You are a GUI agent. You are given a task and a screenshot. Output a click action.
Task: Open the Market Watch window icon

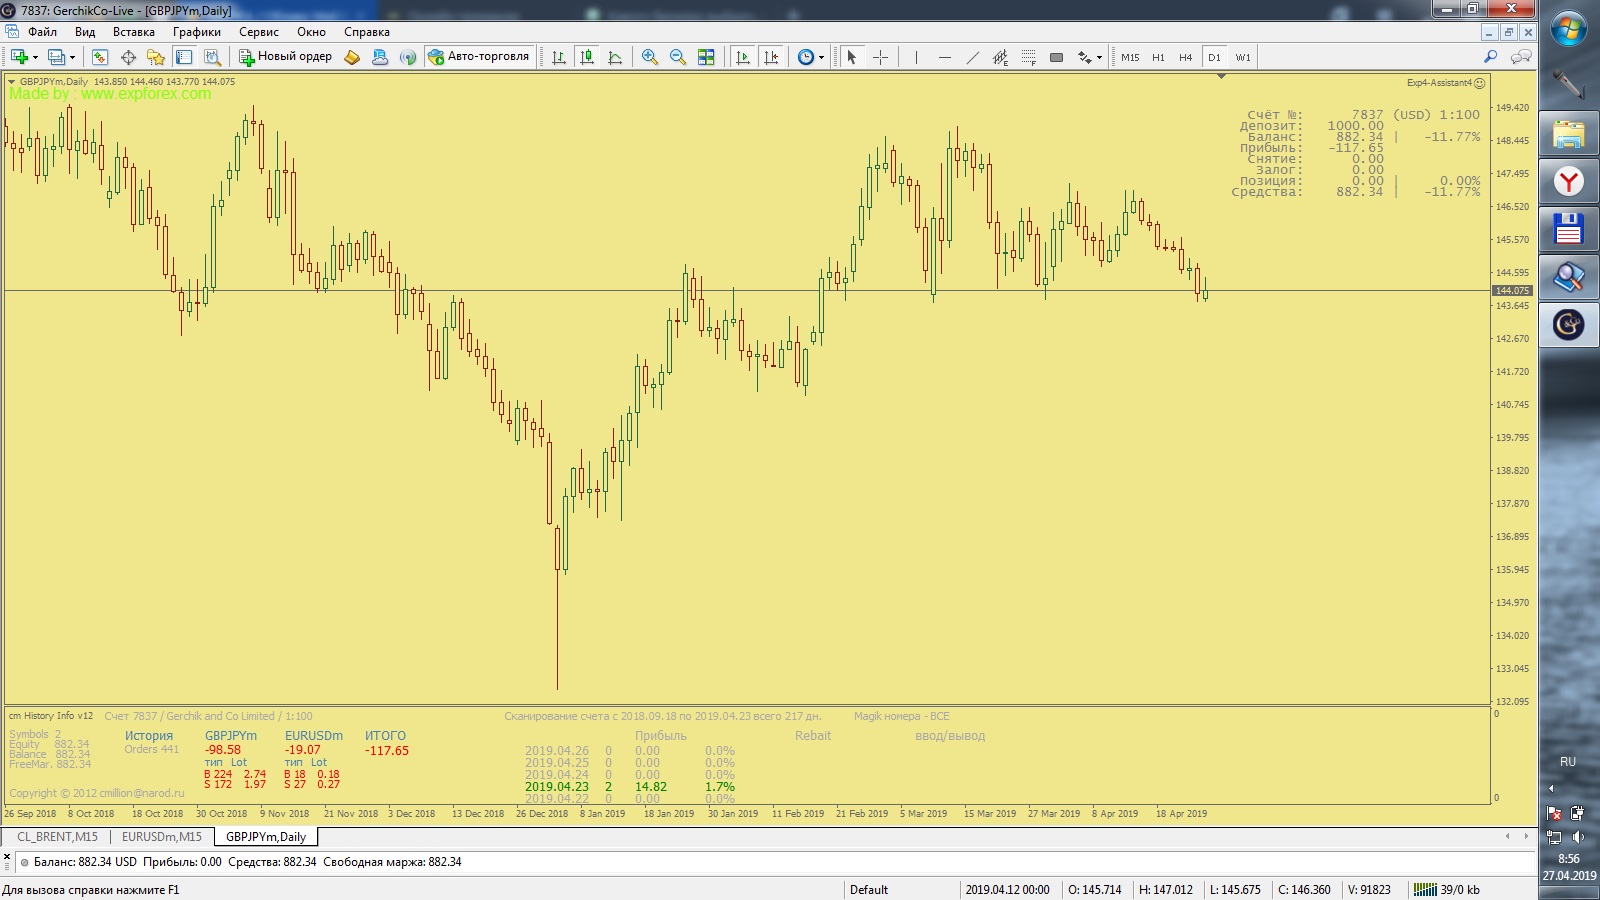(x=100, y=57)
